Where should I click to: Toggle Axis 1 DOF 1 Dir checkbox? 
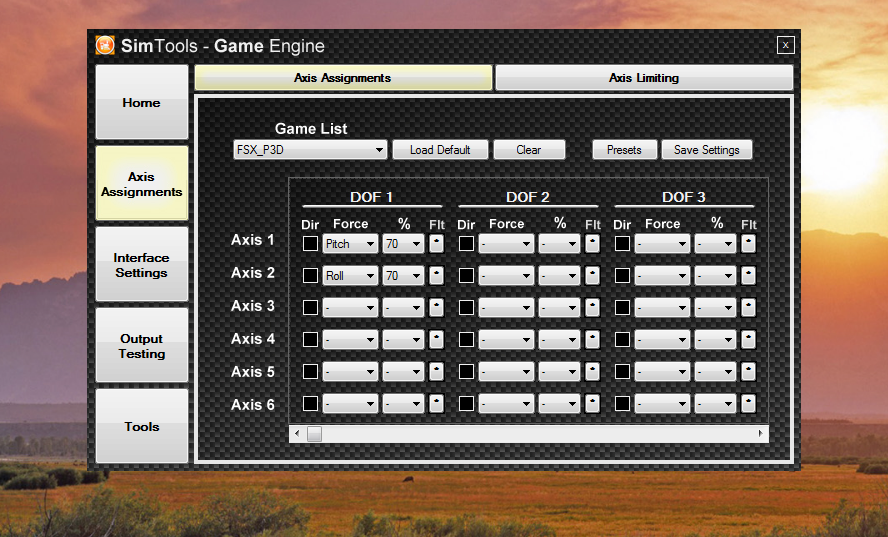pyautogui.click(x=310, y=244)
